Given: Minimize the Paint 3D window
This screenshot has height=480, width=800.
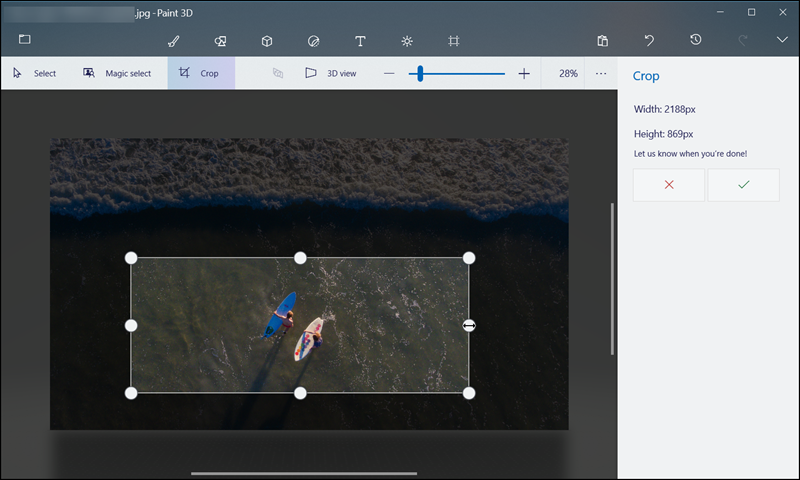Looking at the screenshot, I should (x=720, y=12).
